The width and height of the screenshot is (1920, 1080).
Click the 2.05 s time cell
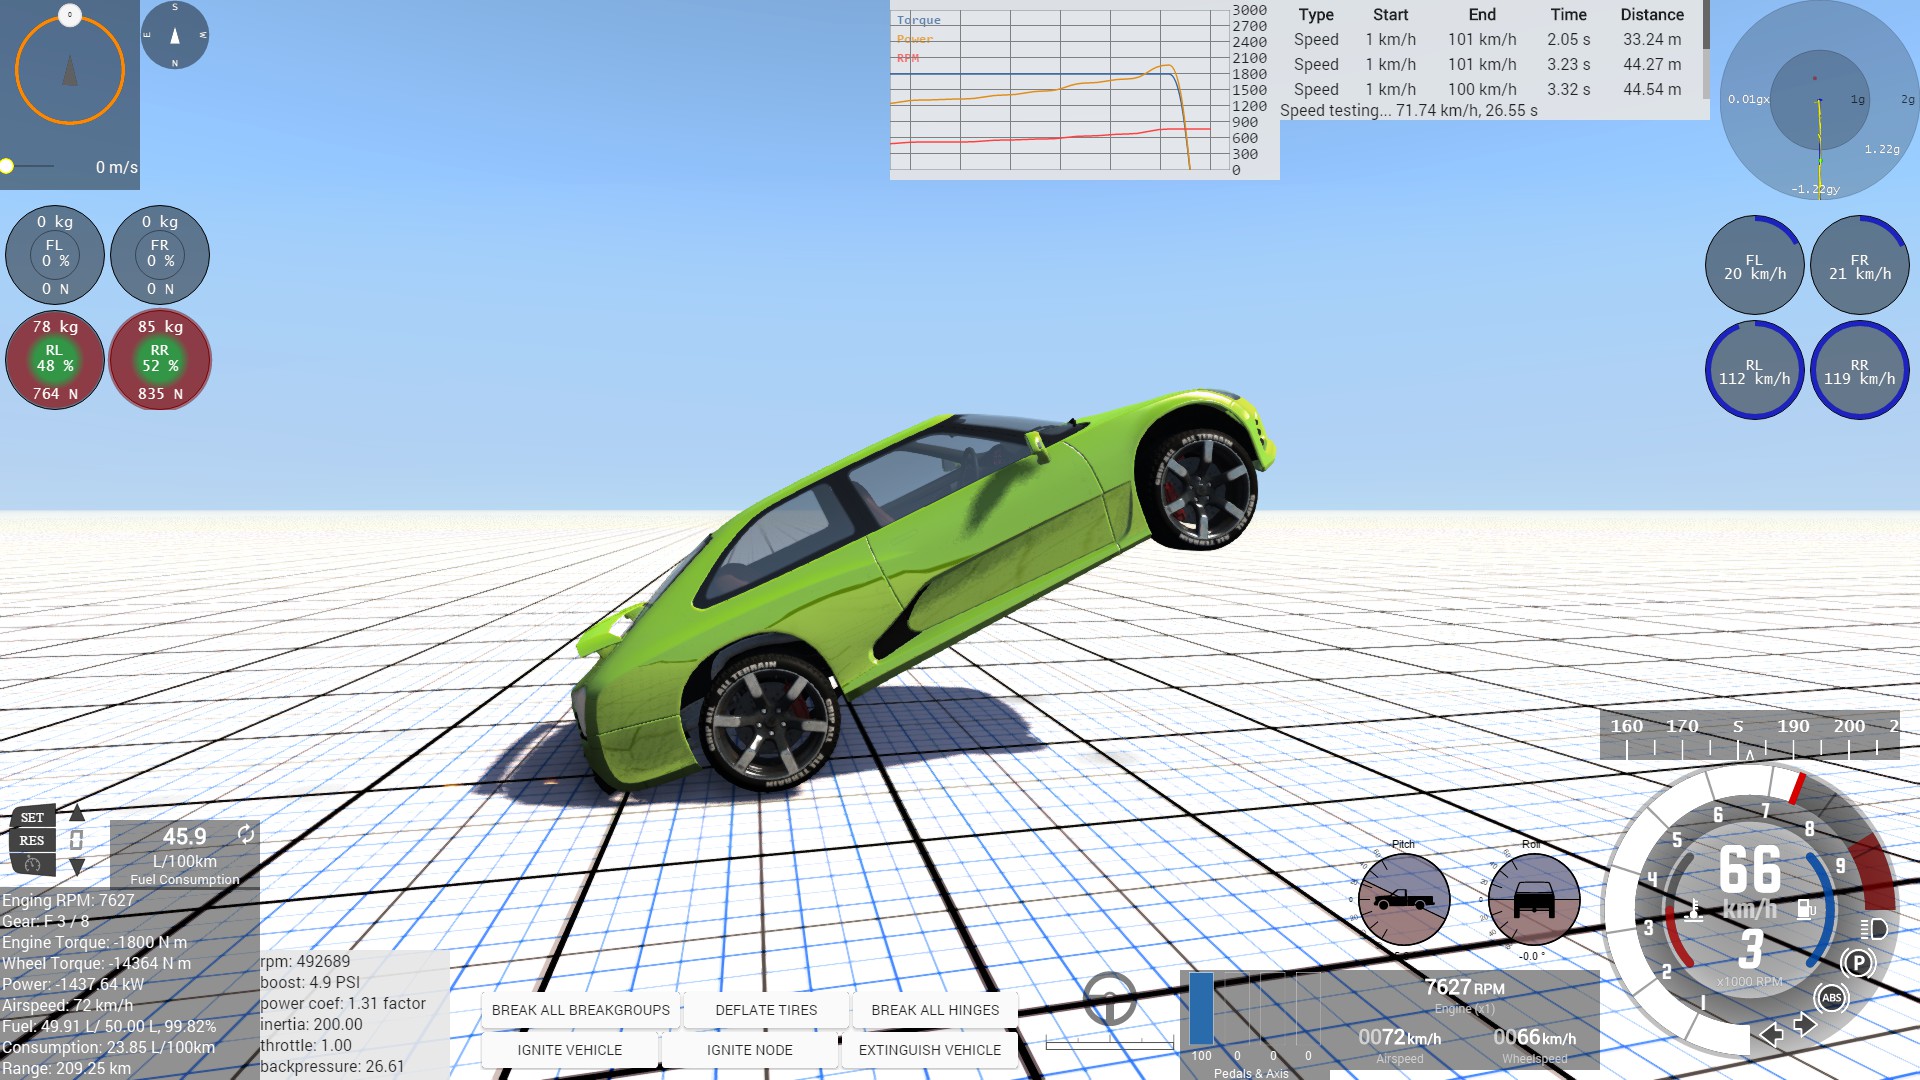point(1568,39)
